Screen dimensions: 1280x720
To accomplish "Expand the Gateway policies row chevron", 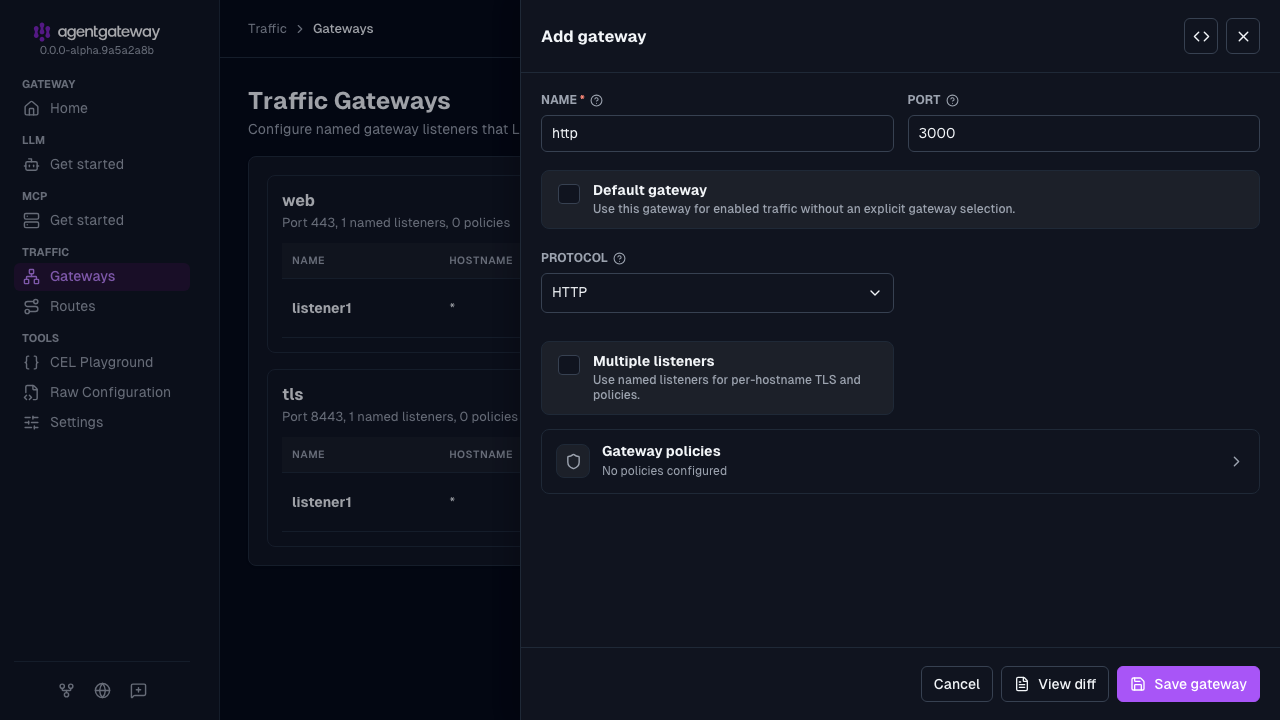I will (x=1236, y=461).
